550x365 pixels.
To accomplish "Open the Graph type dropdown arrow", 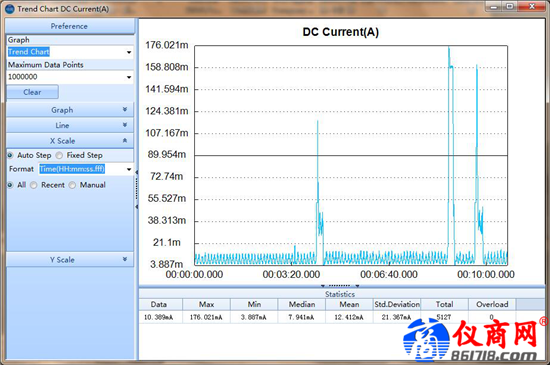I will (129, 52).
